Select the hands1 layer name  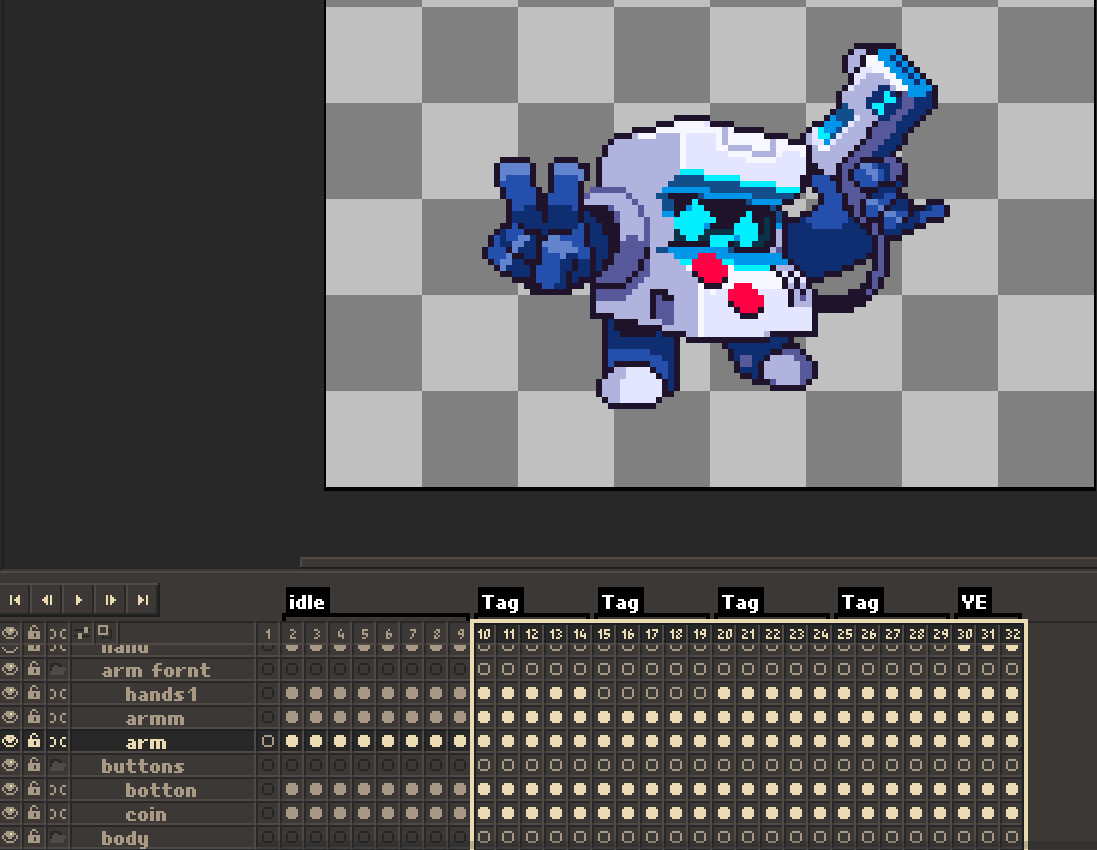click(161, 694)
